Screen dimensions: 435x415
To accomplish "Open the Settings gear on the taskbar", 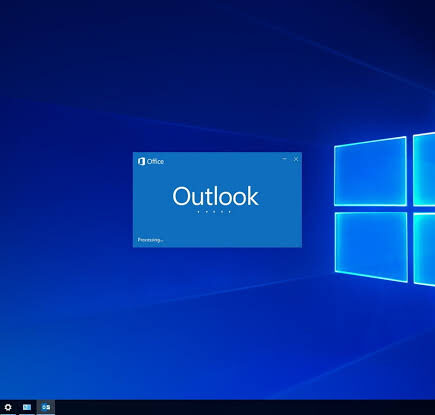I will click(8, 407).
